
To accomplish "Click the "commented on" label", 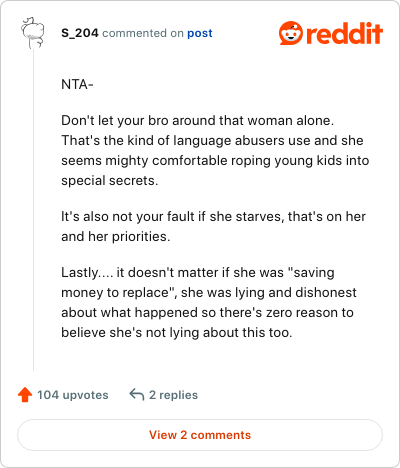I will pyautogui.click(x=143, y=33).
